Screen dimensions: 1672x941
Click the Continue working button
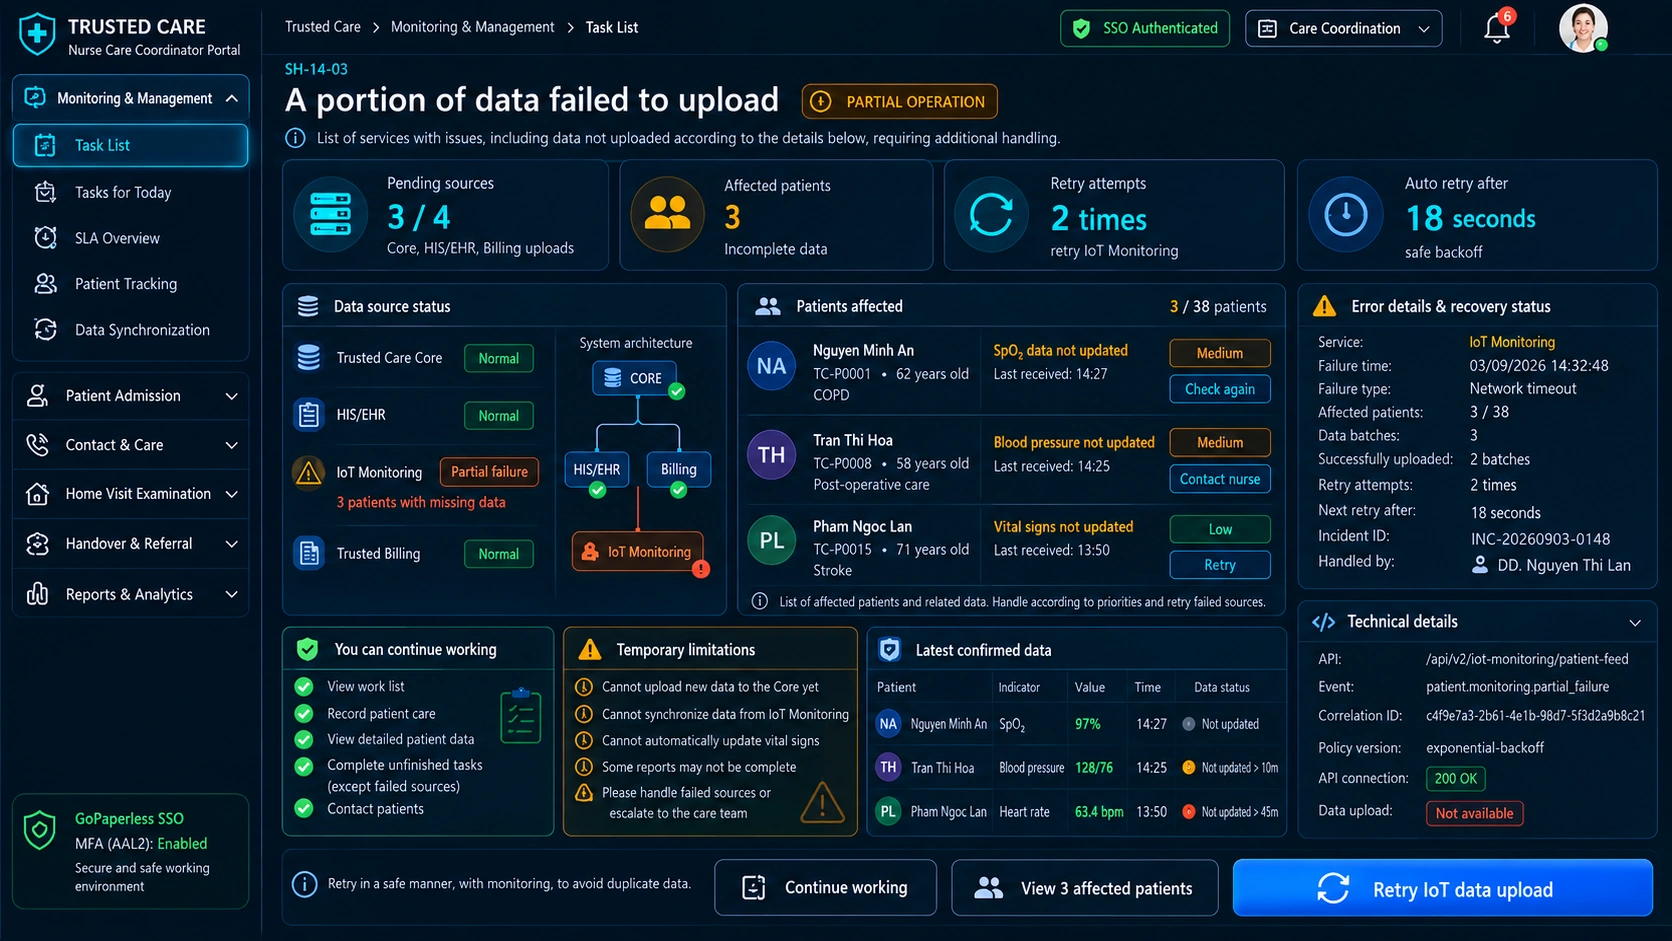(825, 888)
